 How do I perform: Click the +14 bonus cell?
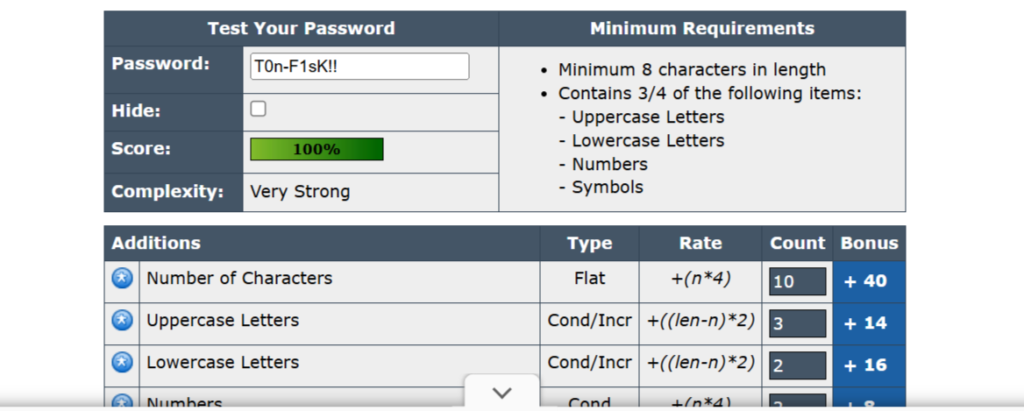point(866,323)
